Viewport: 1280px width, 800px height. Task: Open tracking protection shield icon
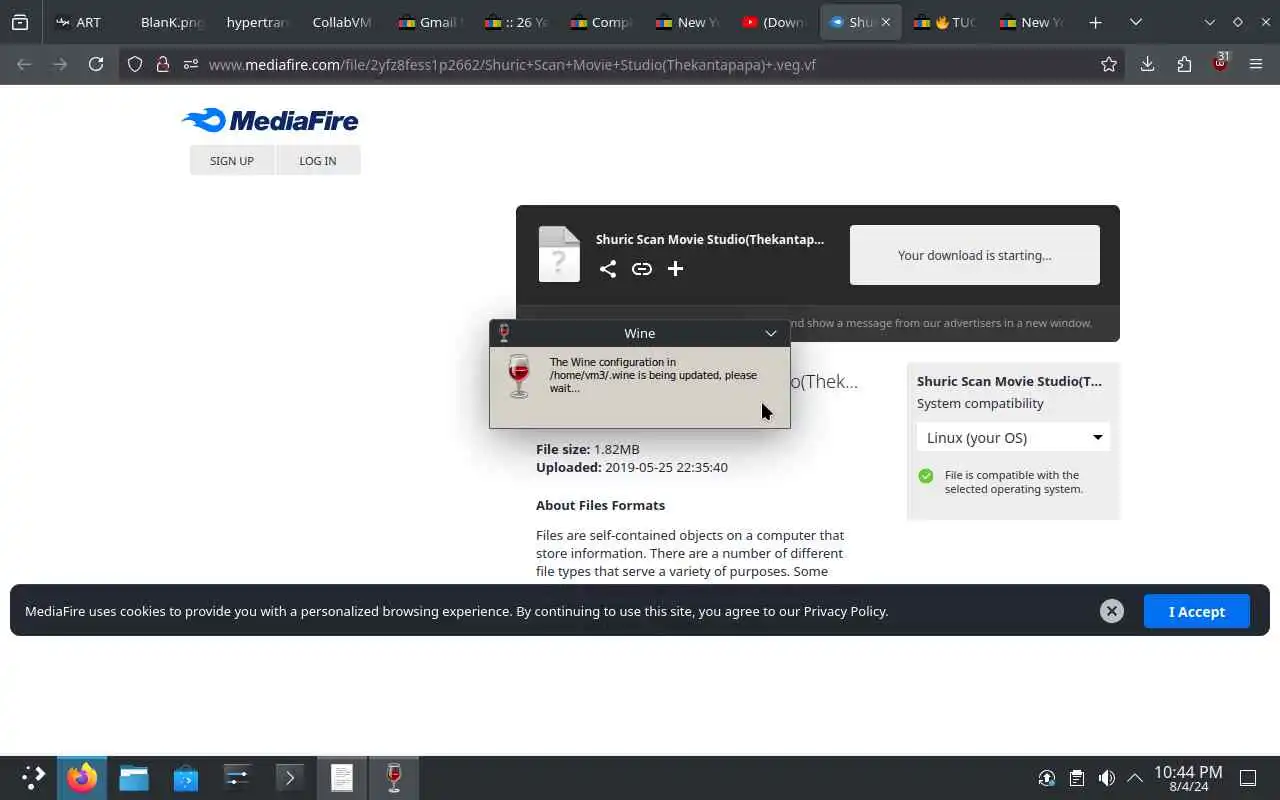coord(135,64)
